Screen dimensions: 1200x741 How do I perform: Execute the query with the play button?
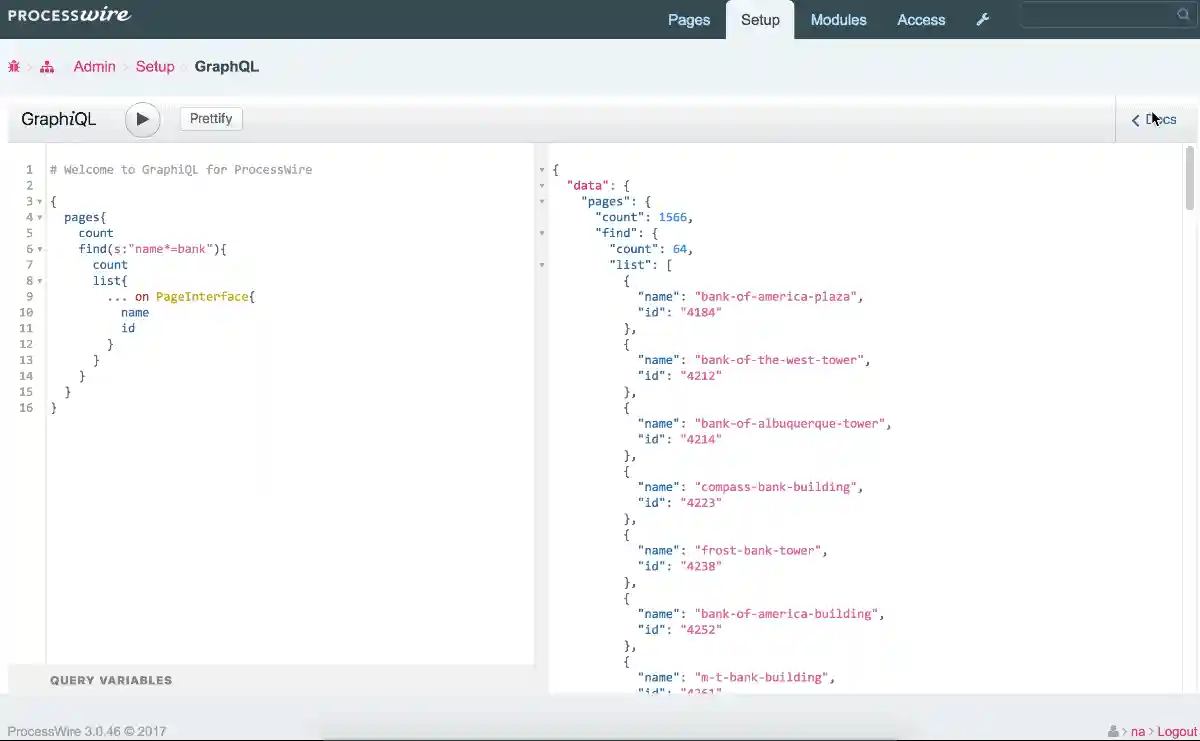point(142,118)
